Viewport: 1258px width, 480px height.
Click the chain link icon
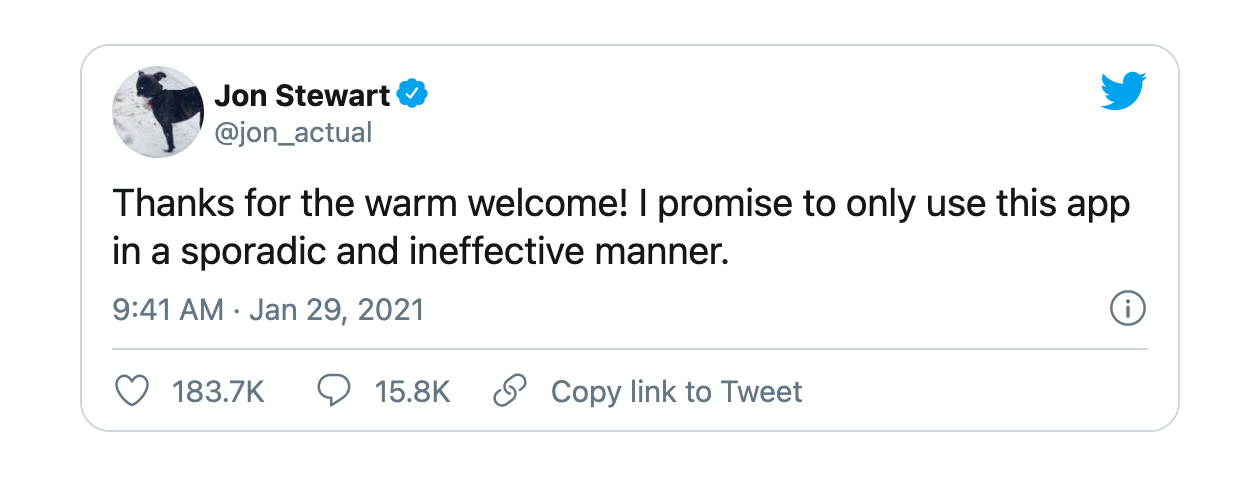[510, 391]
